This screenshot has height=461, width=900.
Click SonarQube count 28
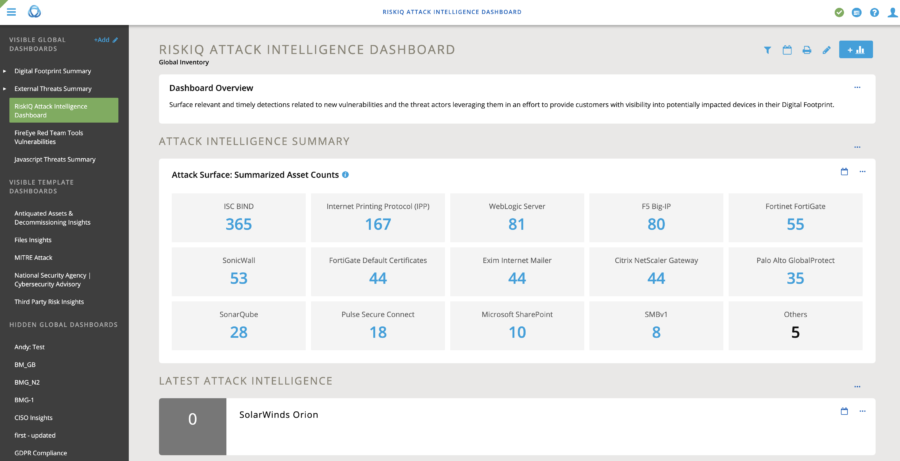pos(239,332)
